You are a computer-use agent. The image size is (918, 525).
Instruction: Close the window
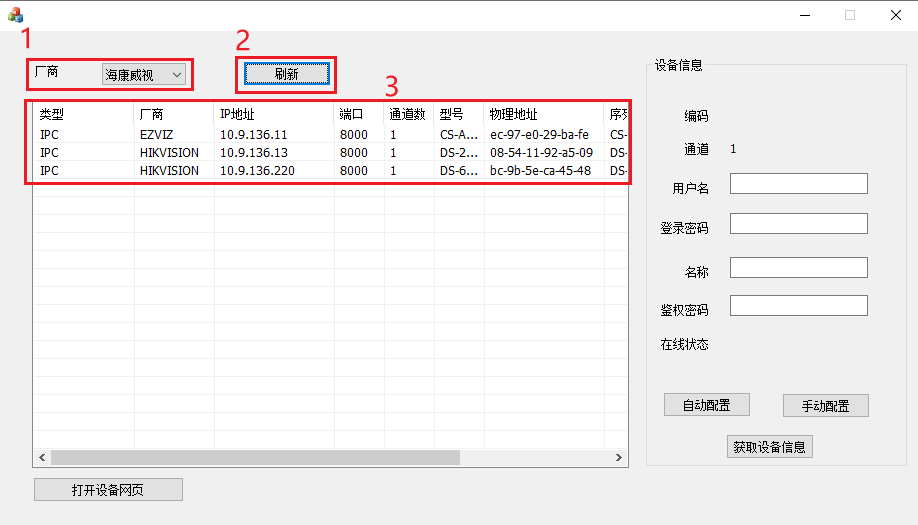[896, 15]
